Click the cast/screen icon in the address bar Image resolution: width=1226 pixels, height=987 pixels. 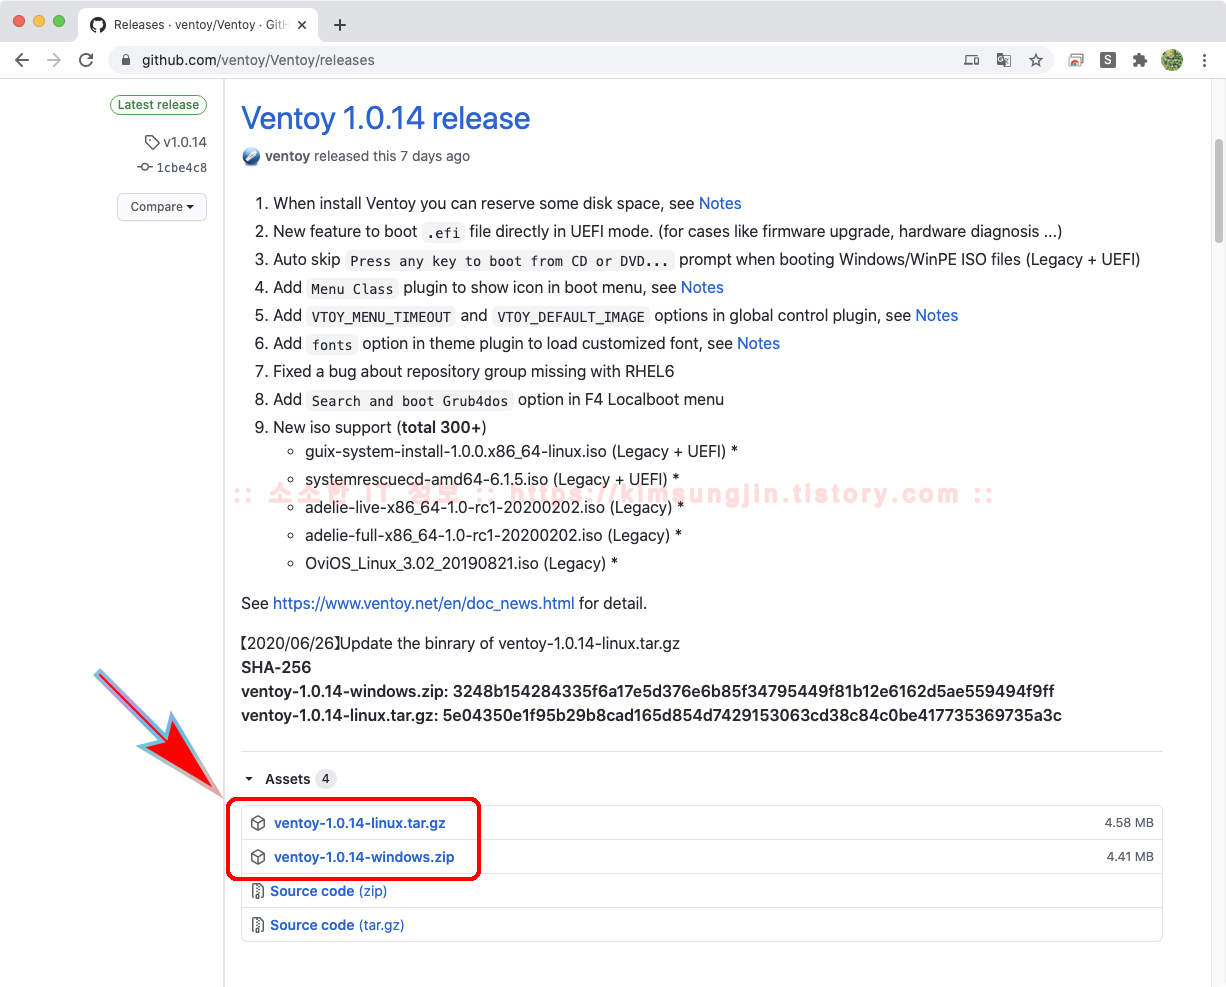pyautogui.click(x=971, y=60)
